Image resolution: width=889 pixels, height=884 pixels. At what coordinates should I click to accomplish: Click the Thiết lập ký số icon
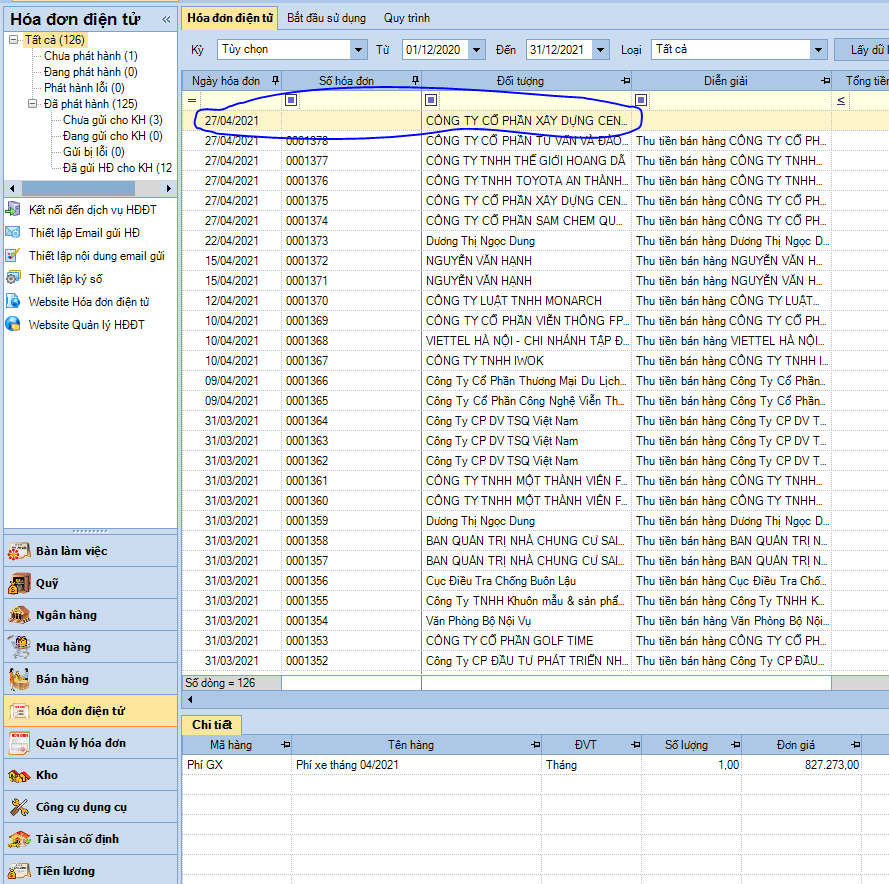12,278
